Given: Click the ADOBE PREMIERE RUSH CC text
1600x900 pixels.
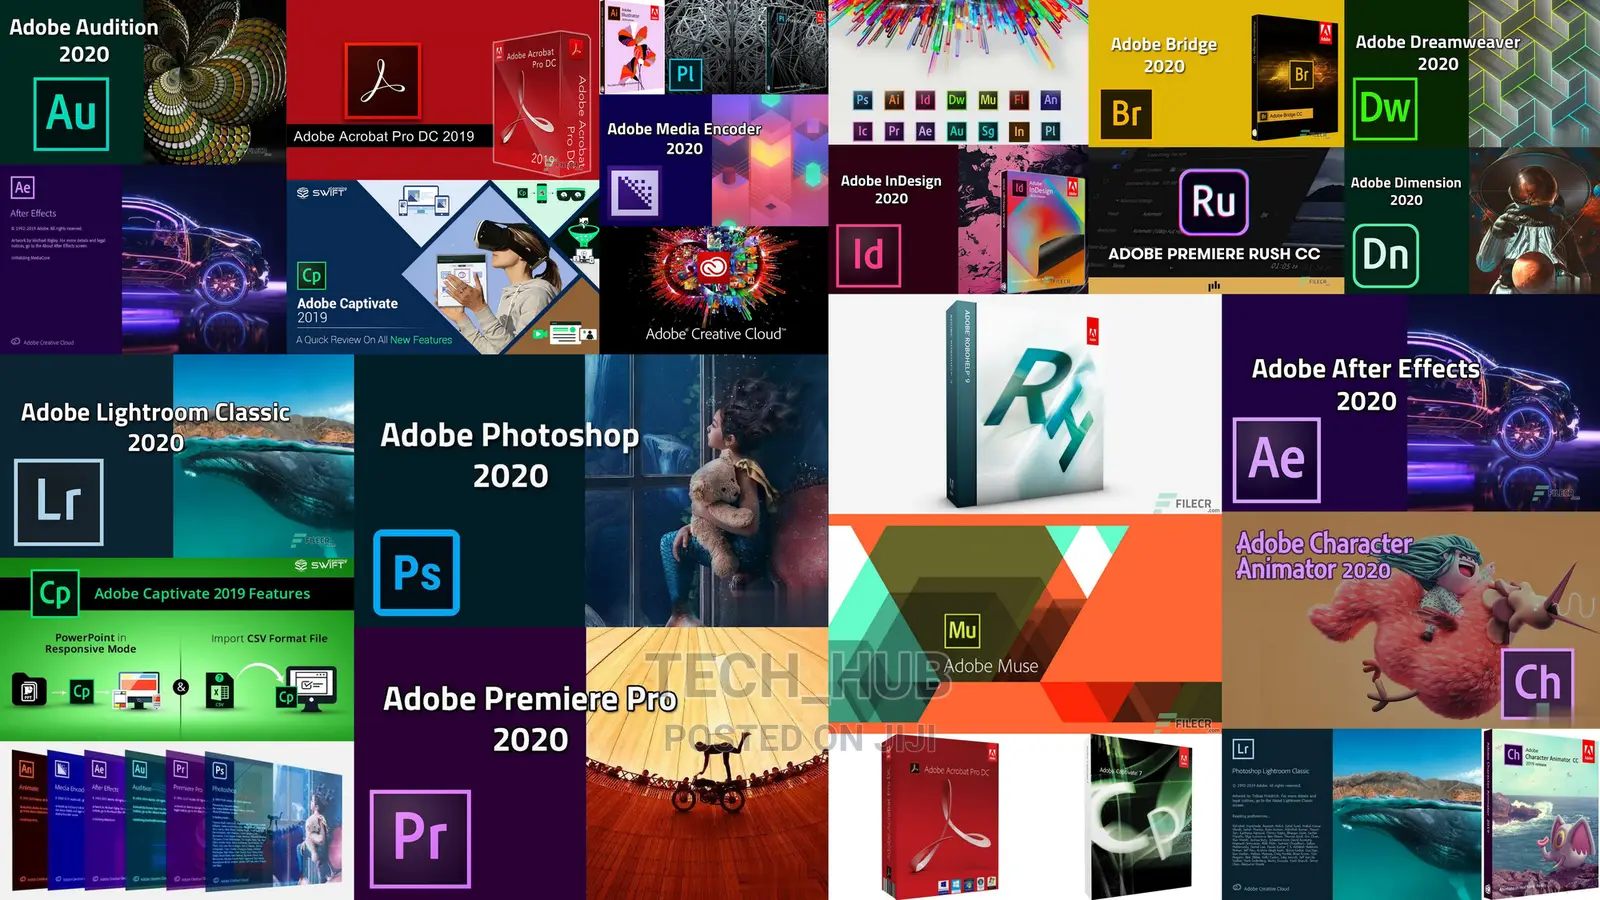Looking at the screenshot, I should point(1214,254).
